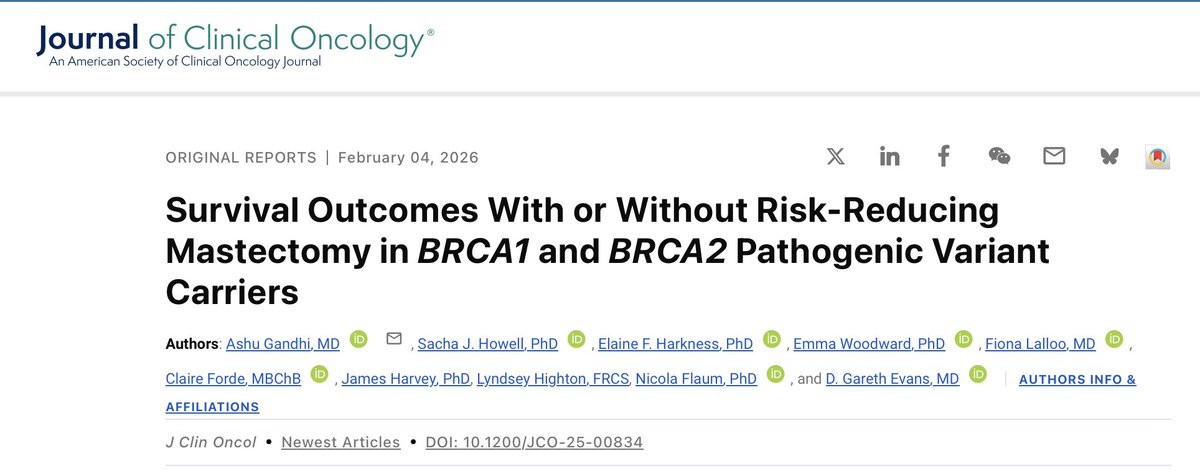The image size is (1200, 471).
Task: Open Claire Forde's ORCID iD icon
Action: click(319, 375)
